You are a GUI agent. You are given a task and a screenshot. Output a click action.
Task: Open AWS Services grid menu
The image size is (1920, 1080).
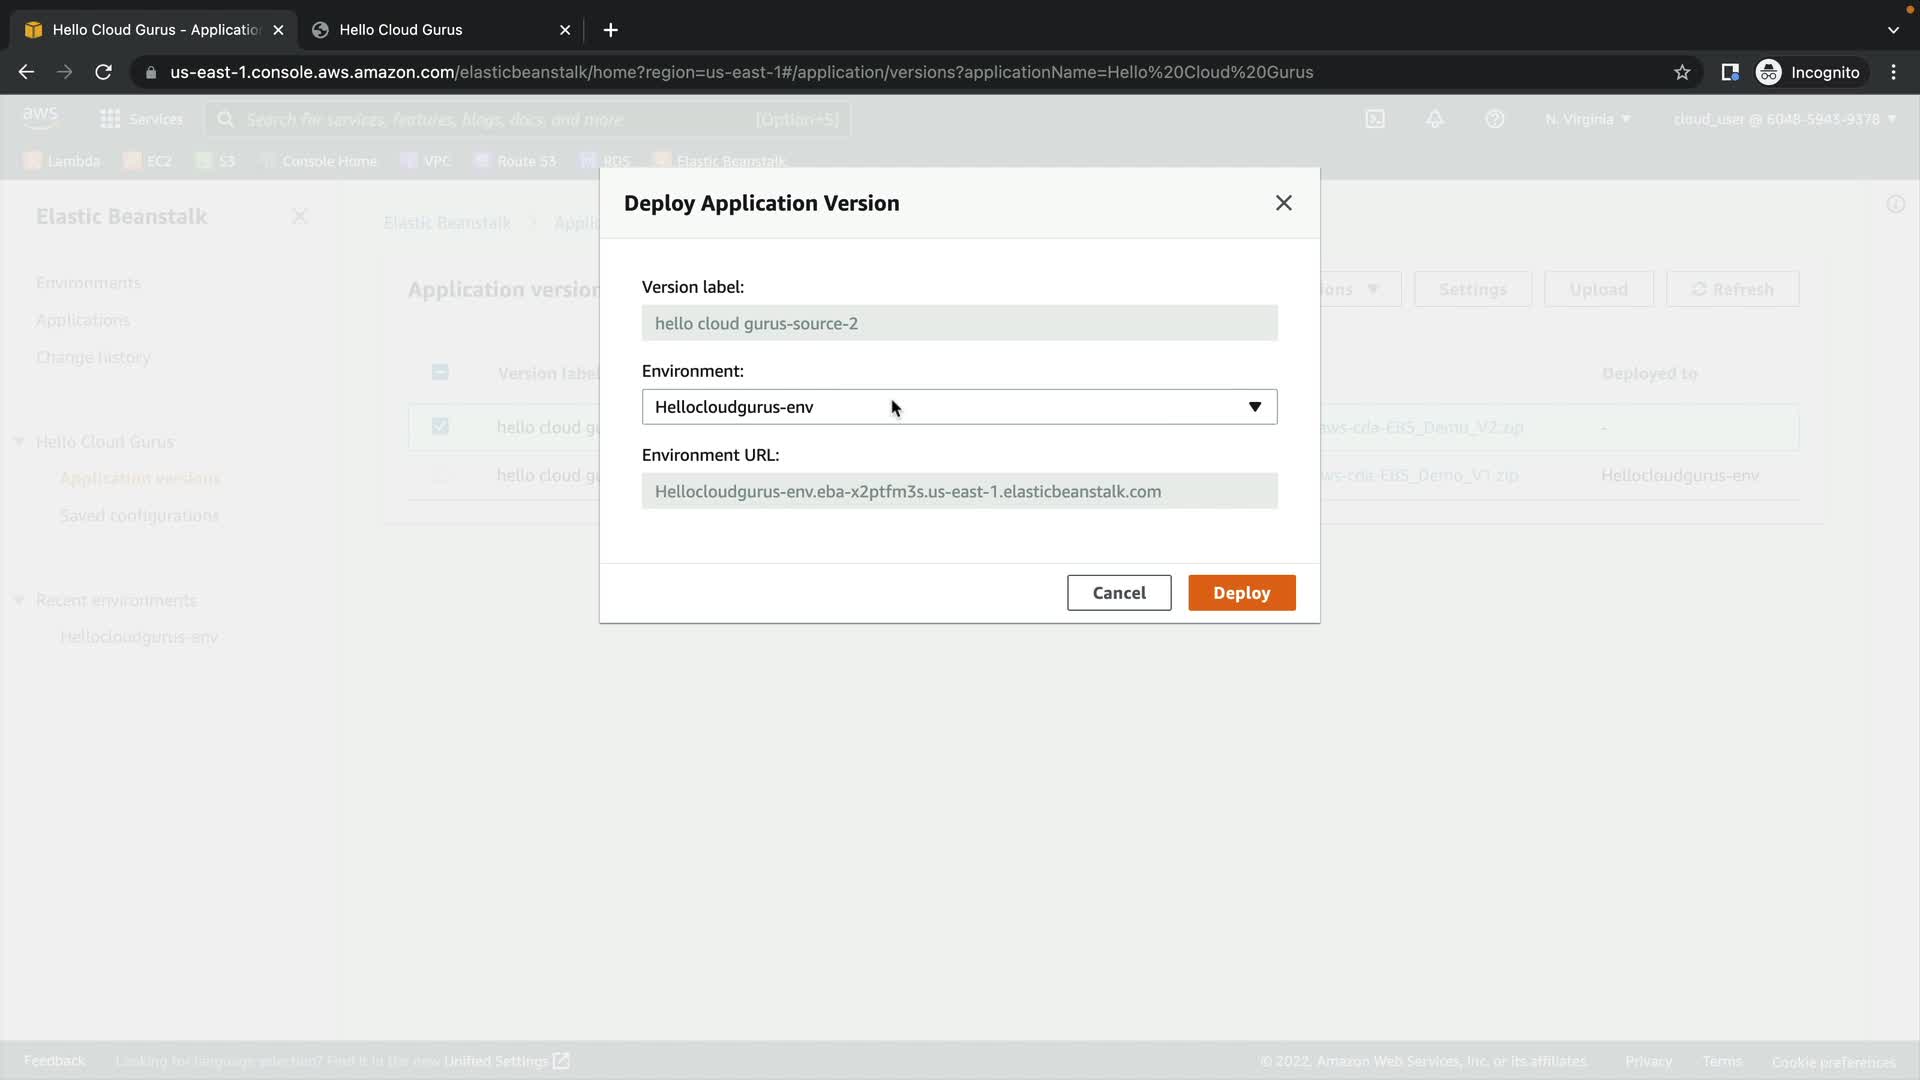110,119
